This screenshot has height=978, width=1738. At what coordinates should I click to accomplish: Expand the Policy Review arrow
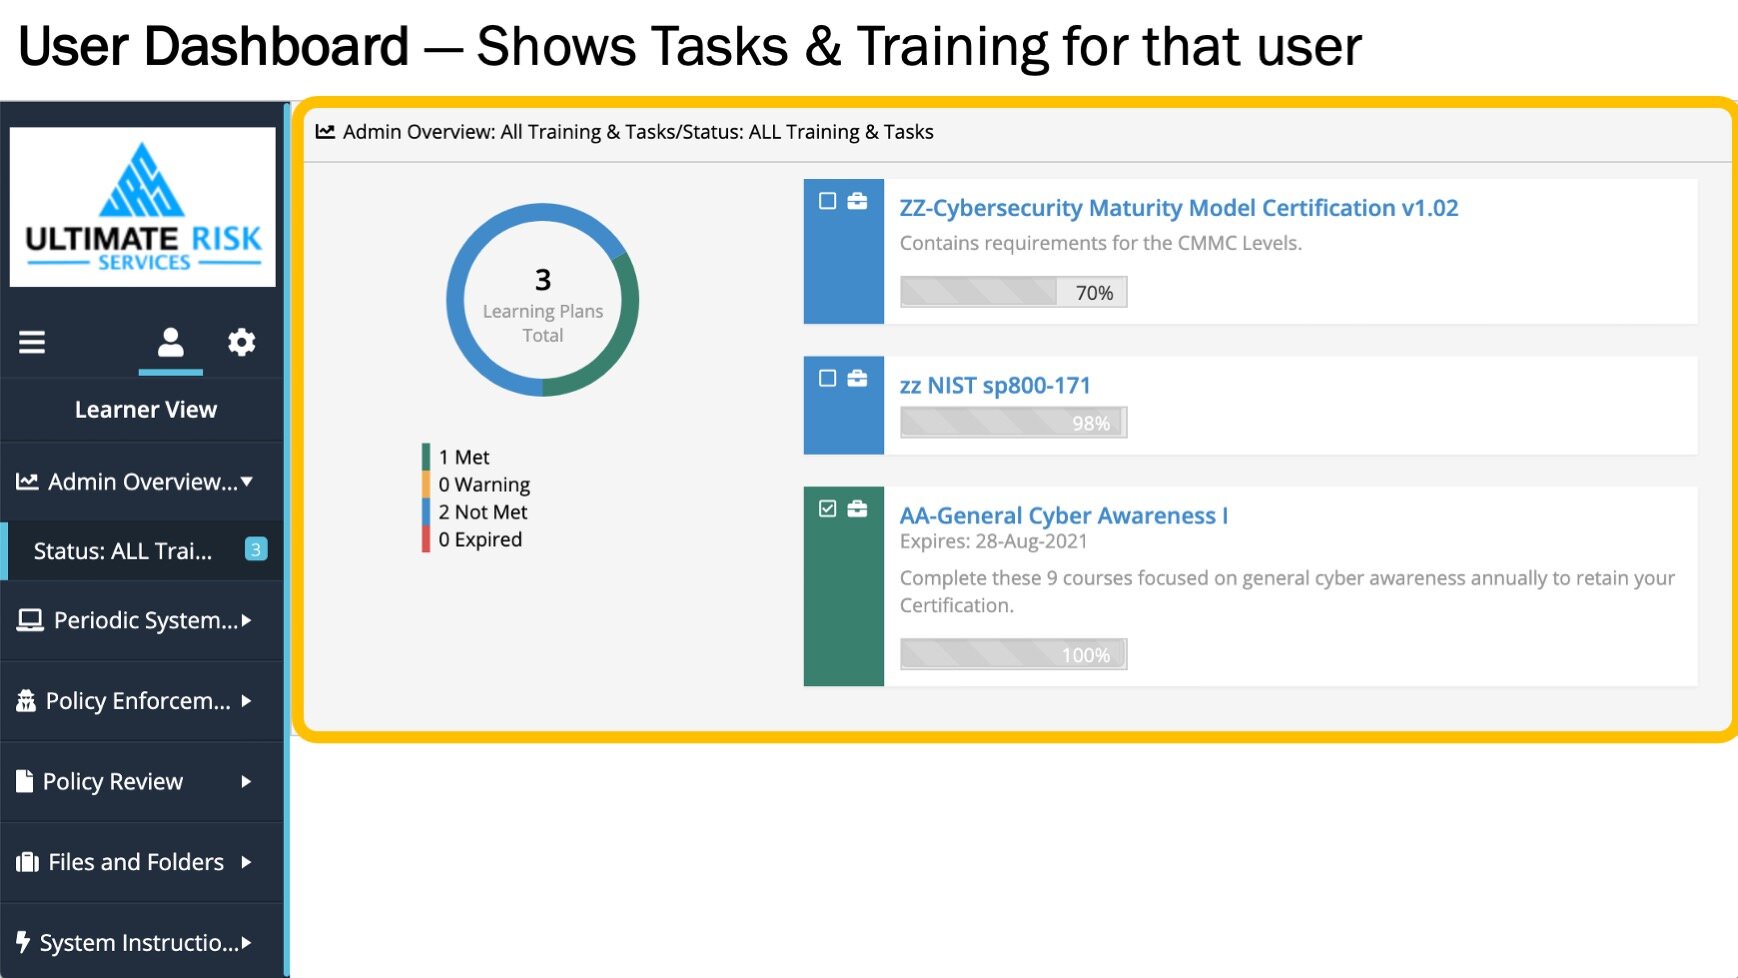click(246, 782)
